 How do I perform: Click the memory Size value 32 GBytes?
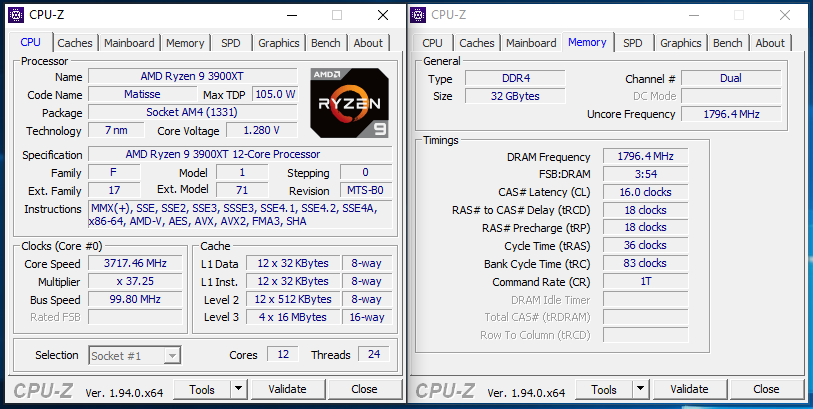click(x=515, y=96)
